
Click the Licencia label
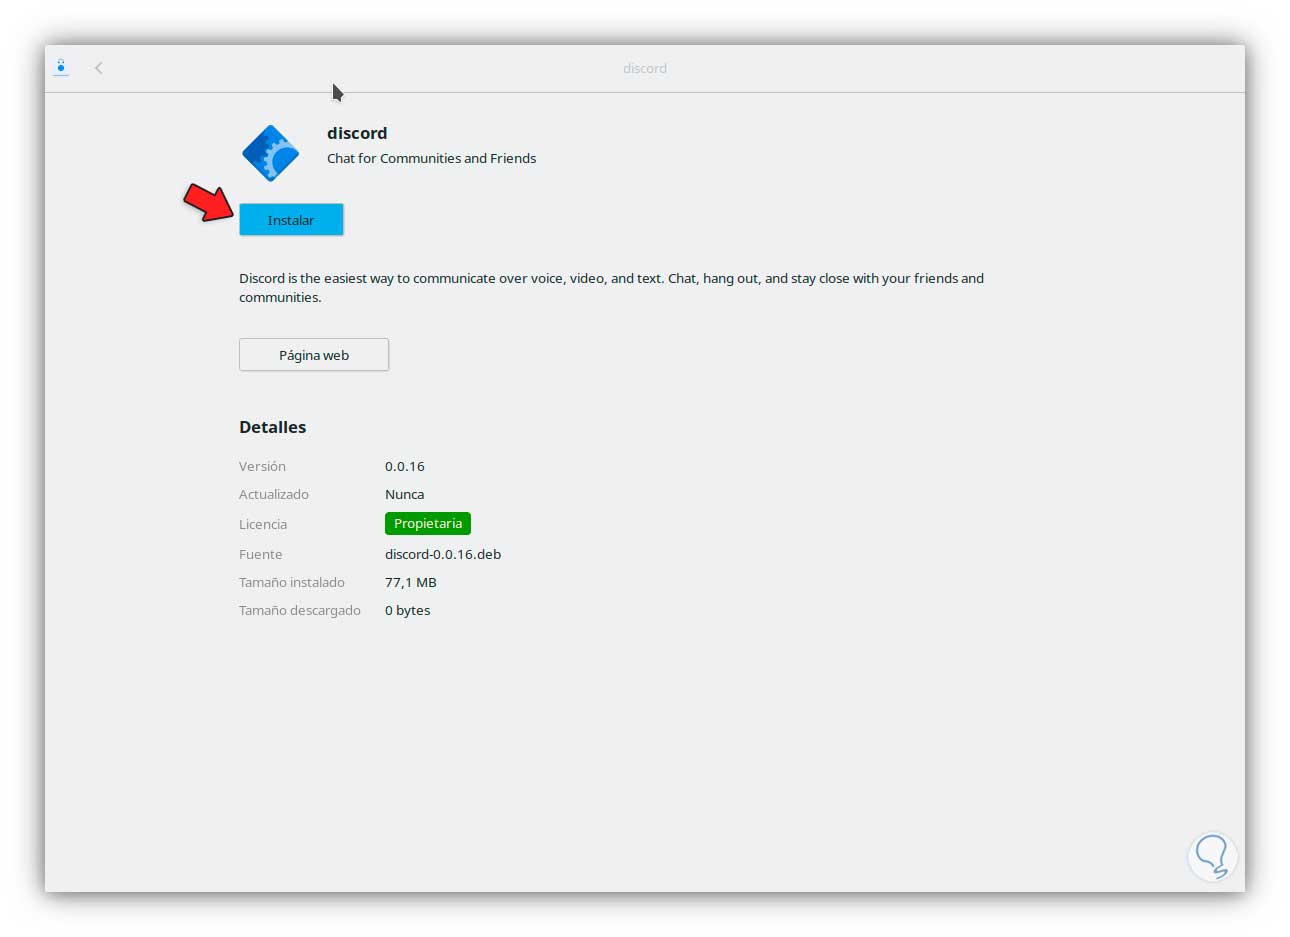pyautogui.click(x=263, y=524)
